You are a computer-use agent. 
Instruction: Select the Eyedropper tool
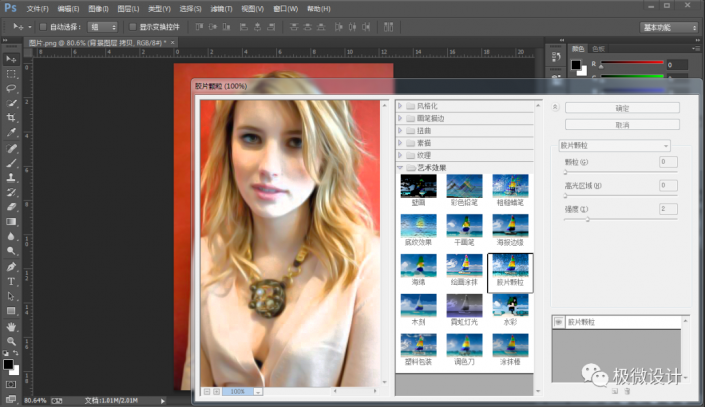(11, 132)
